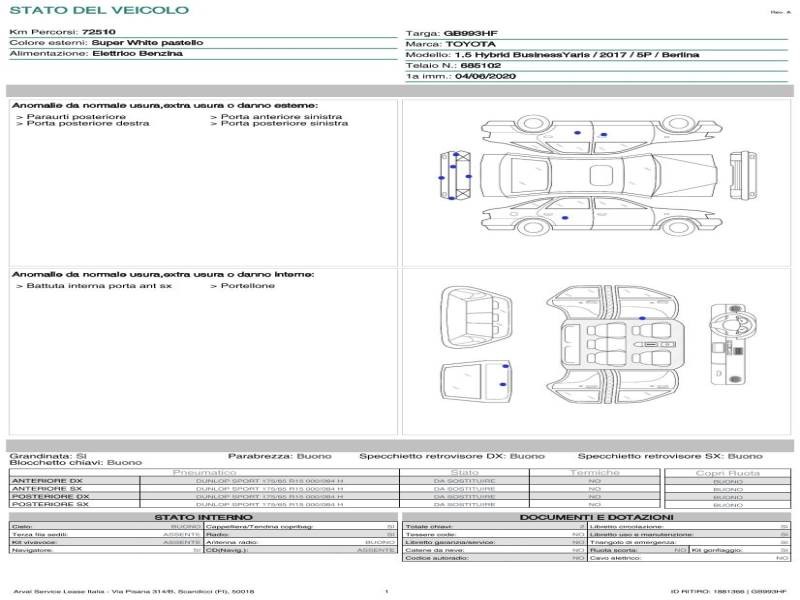This screenshot has height=600, width=800.
Task: Click the "Modello: 1.5 Hybrid BusinessYaris" line
Action: (552, 55)
